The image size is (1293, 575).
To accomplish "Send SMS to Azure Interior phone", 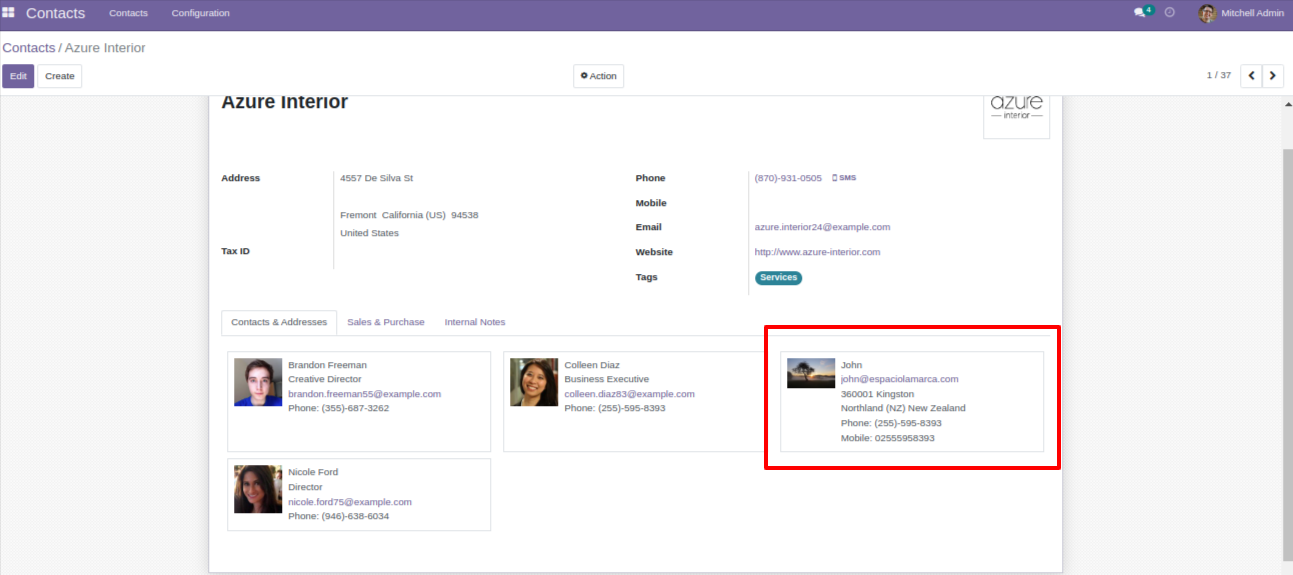I will click(x=844, y=178).
